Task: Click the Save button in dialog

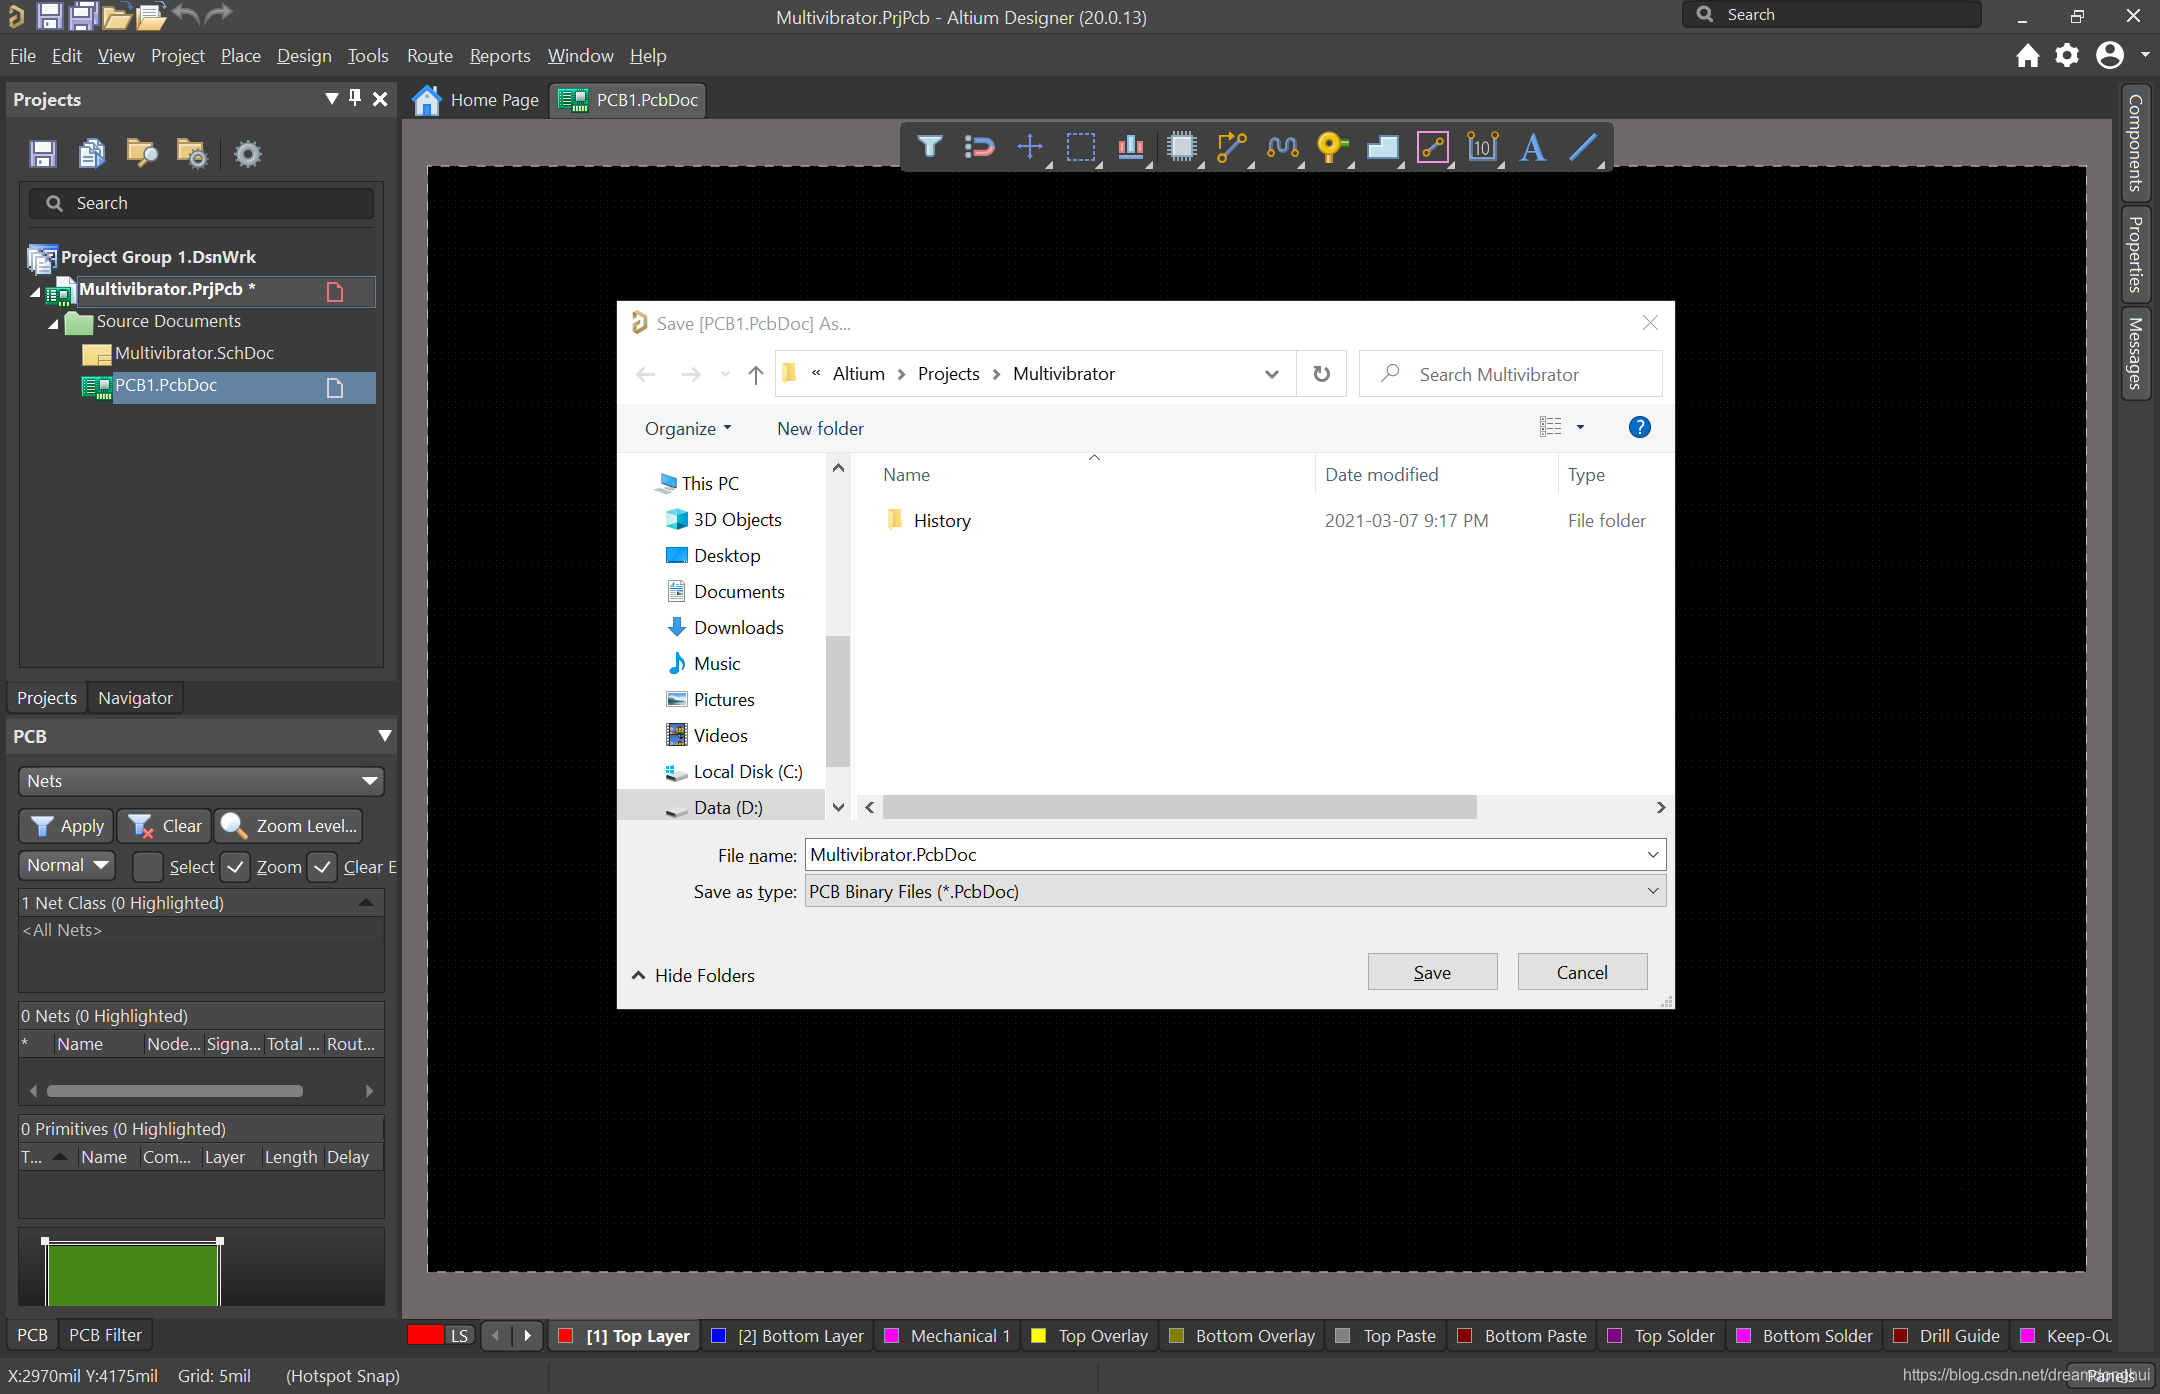Action: tap(1431, 972)
